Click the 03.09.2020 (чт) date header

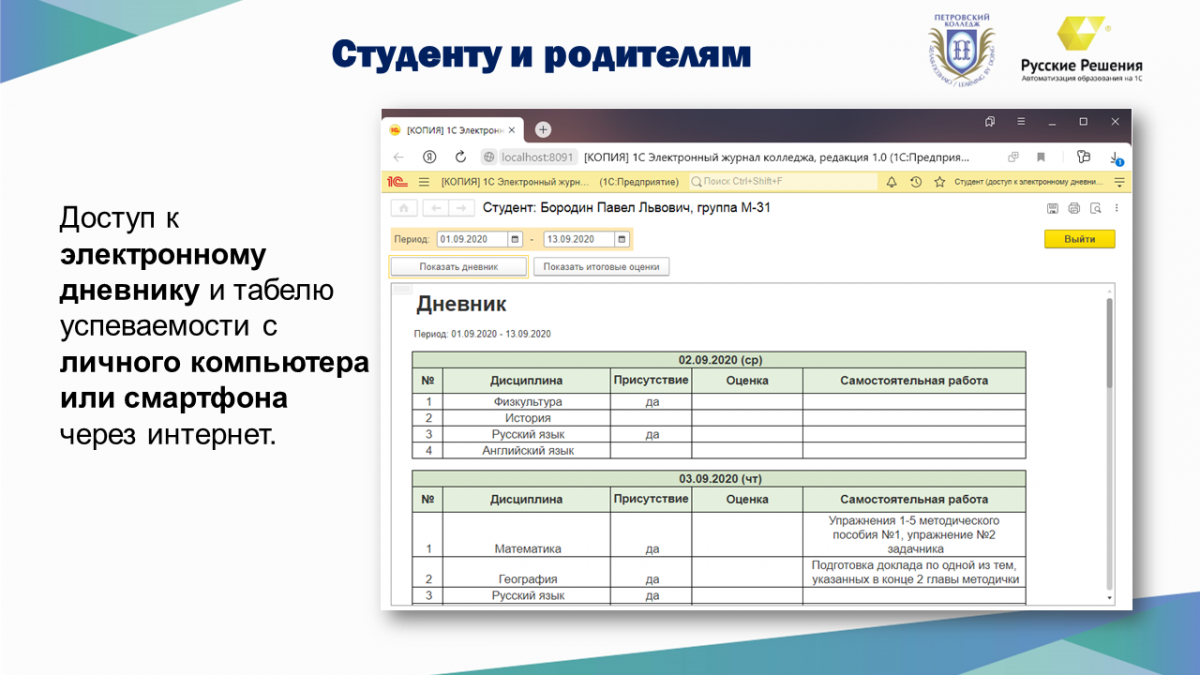[719, 479]
